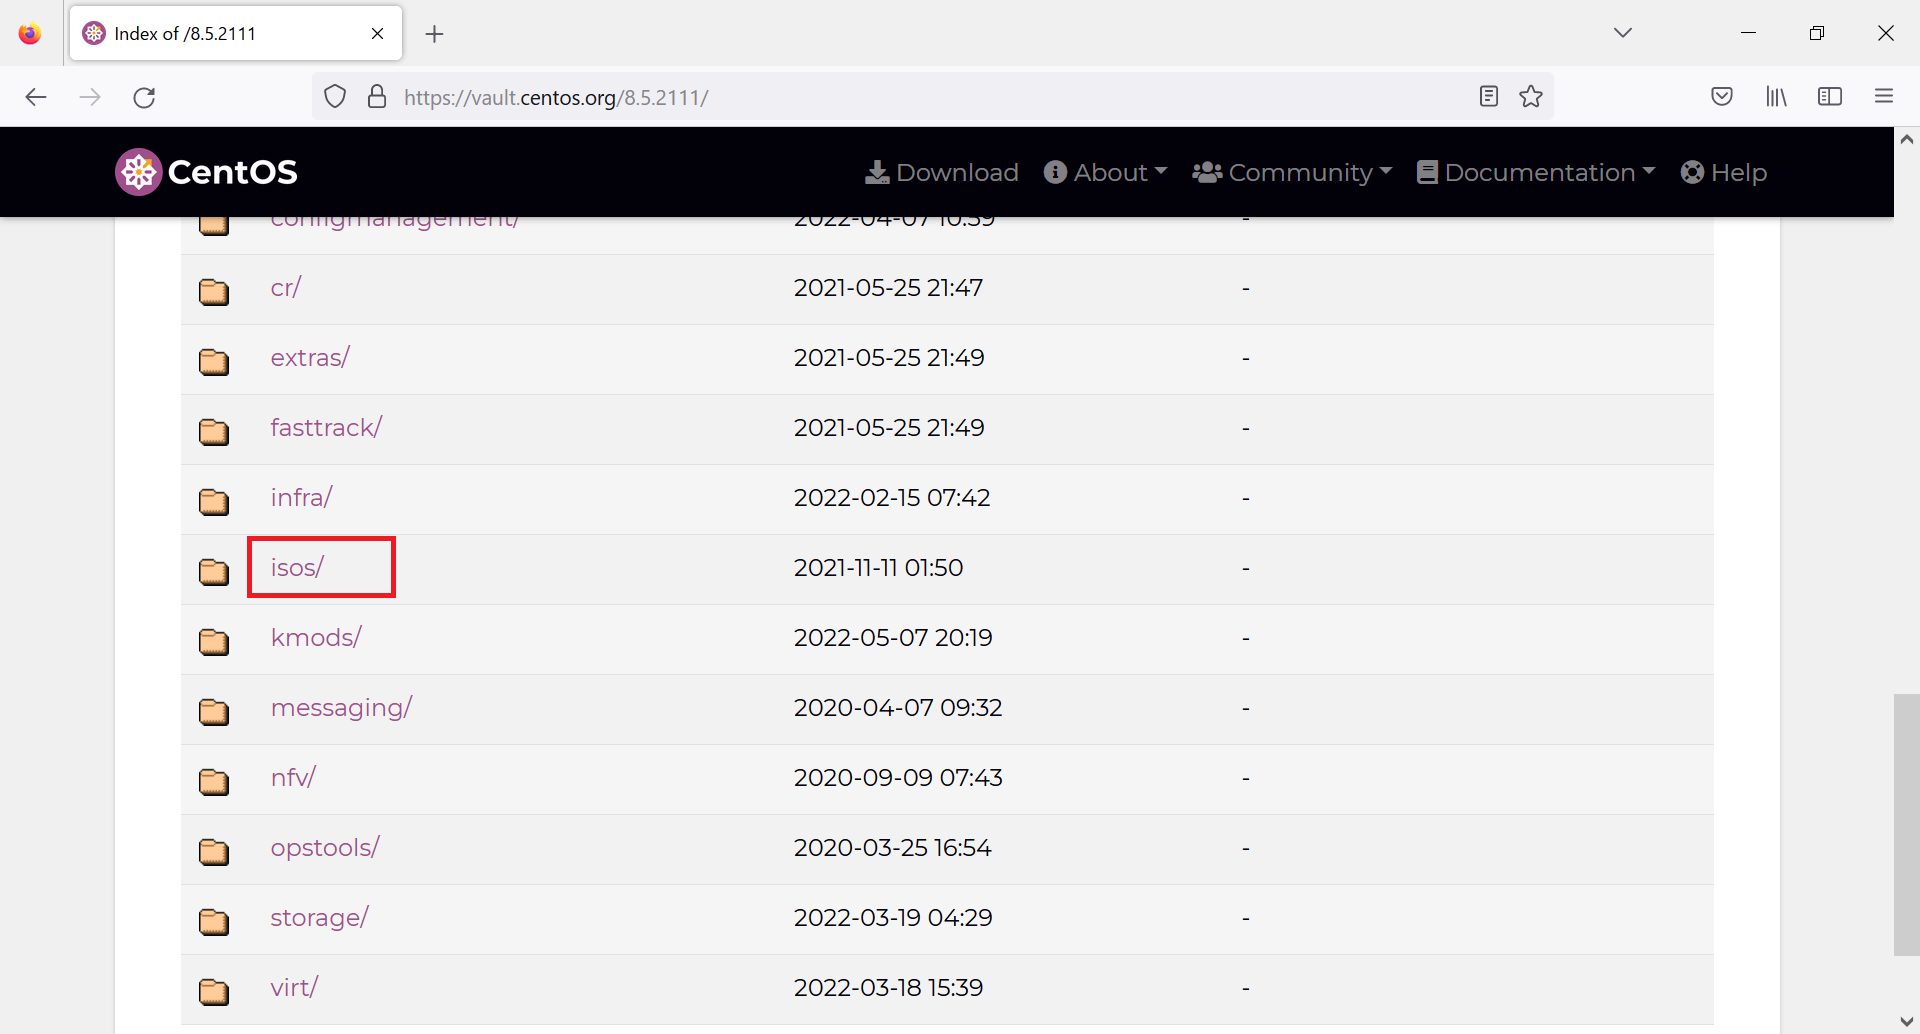Open the isos/ directory link

297,568
